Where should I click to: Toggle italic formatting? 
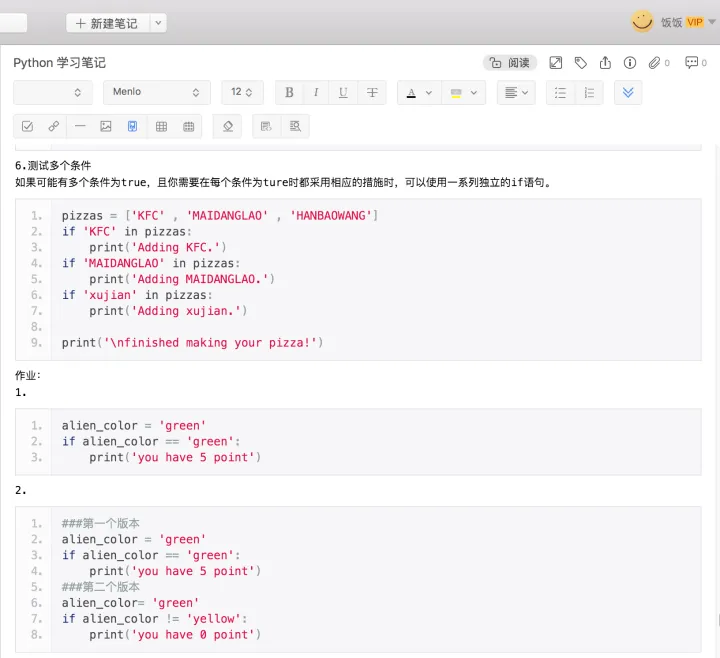click(316, 92)
